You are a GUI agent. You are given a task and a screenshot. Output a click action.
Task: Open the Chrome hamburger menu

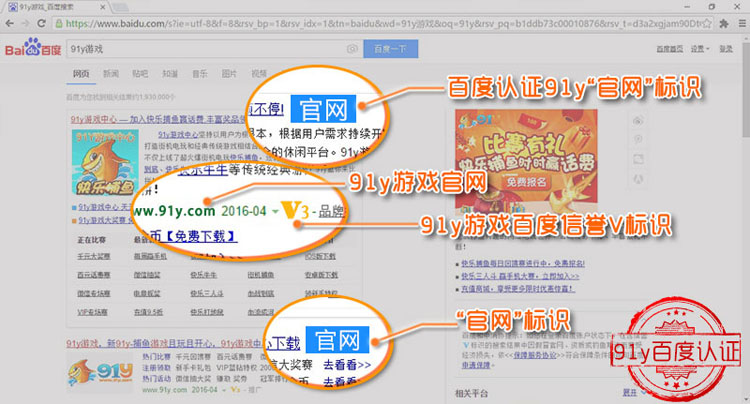click(742, 23)
